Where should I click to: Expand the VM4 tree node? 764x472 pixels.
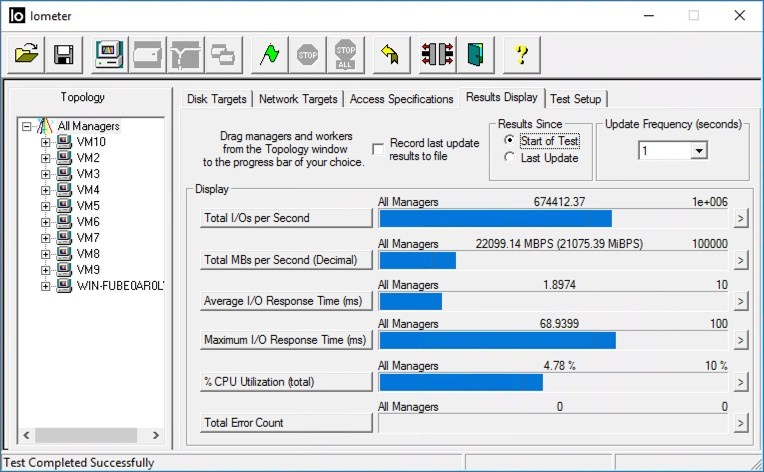point(45,190)
